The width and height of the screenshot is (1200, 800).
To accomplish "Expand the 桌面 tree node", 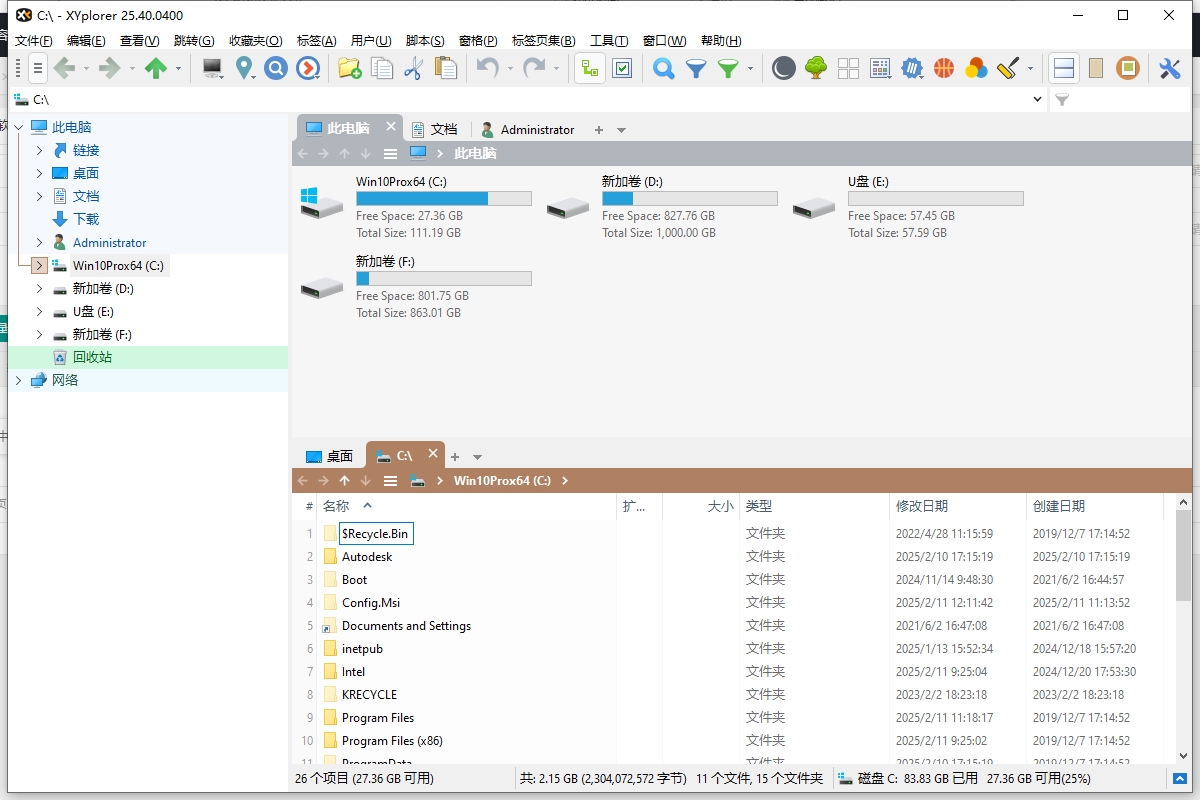I will [39, 173].
